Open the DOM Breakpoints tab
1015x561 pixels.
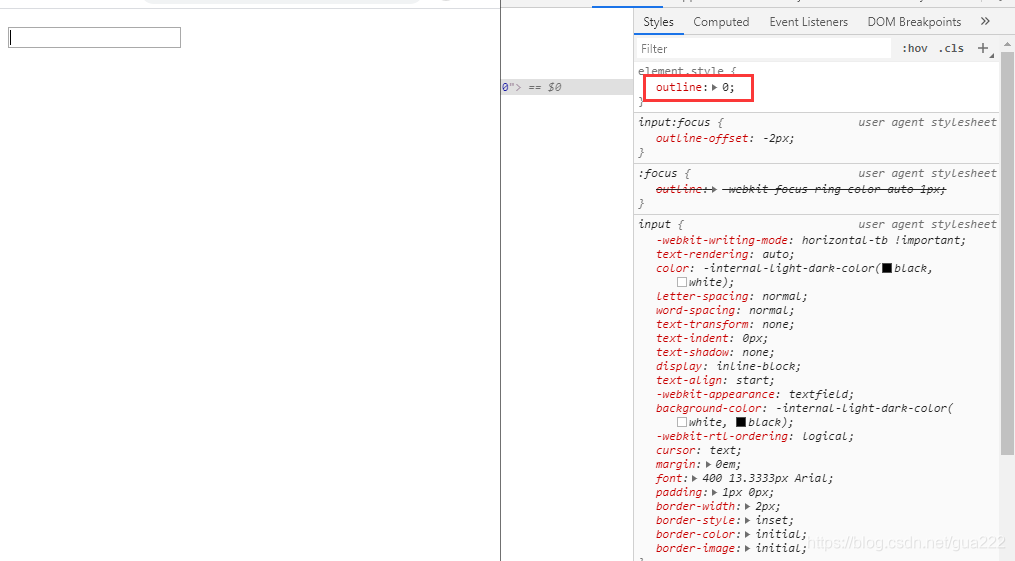[914, 22]
